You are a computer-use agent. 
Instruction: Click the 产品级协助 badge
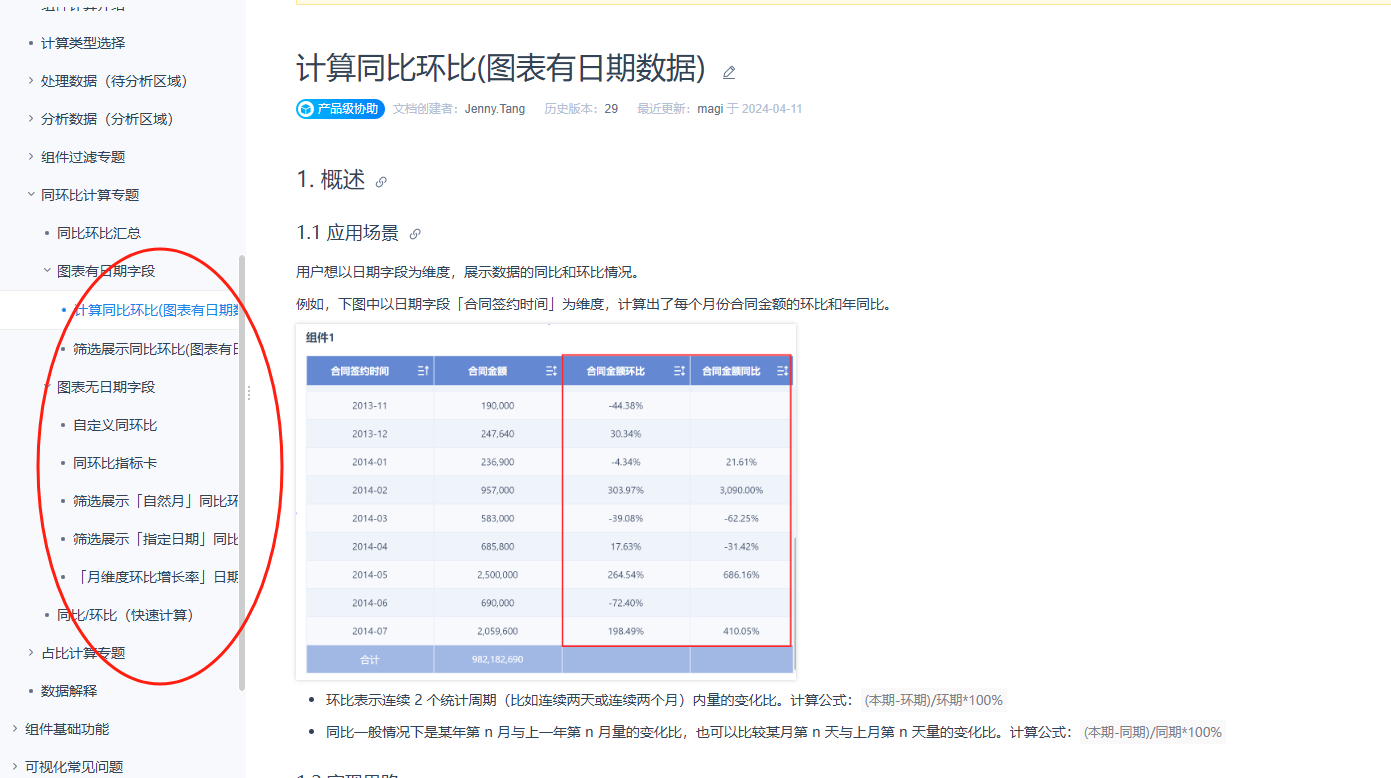(x=340, y=109)
